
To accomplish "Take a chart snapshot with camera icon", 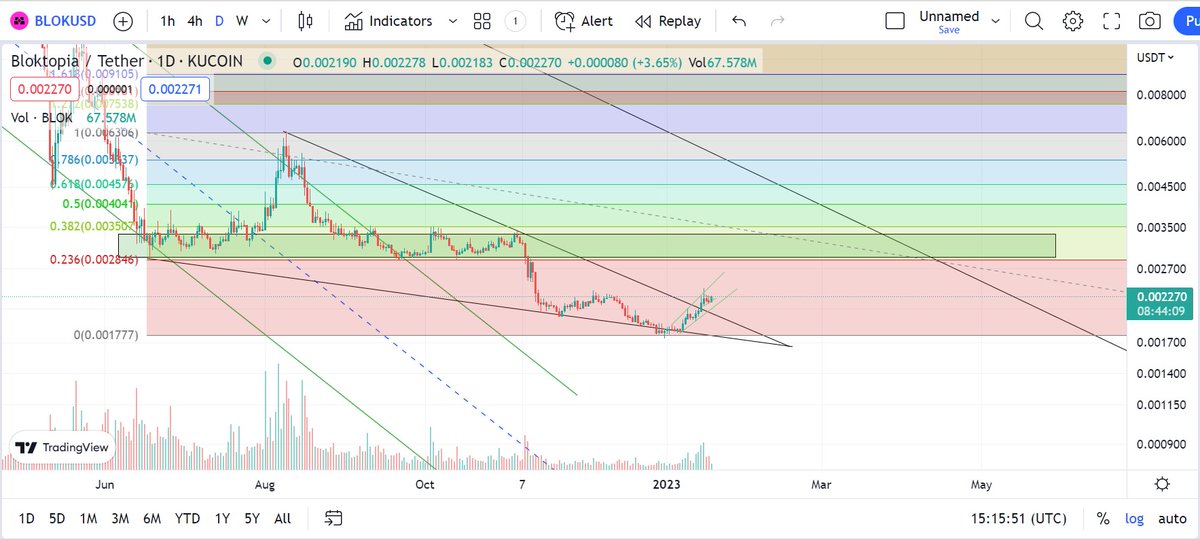I will (1150, 21).
